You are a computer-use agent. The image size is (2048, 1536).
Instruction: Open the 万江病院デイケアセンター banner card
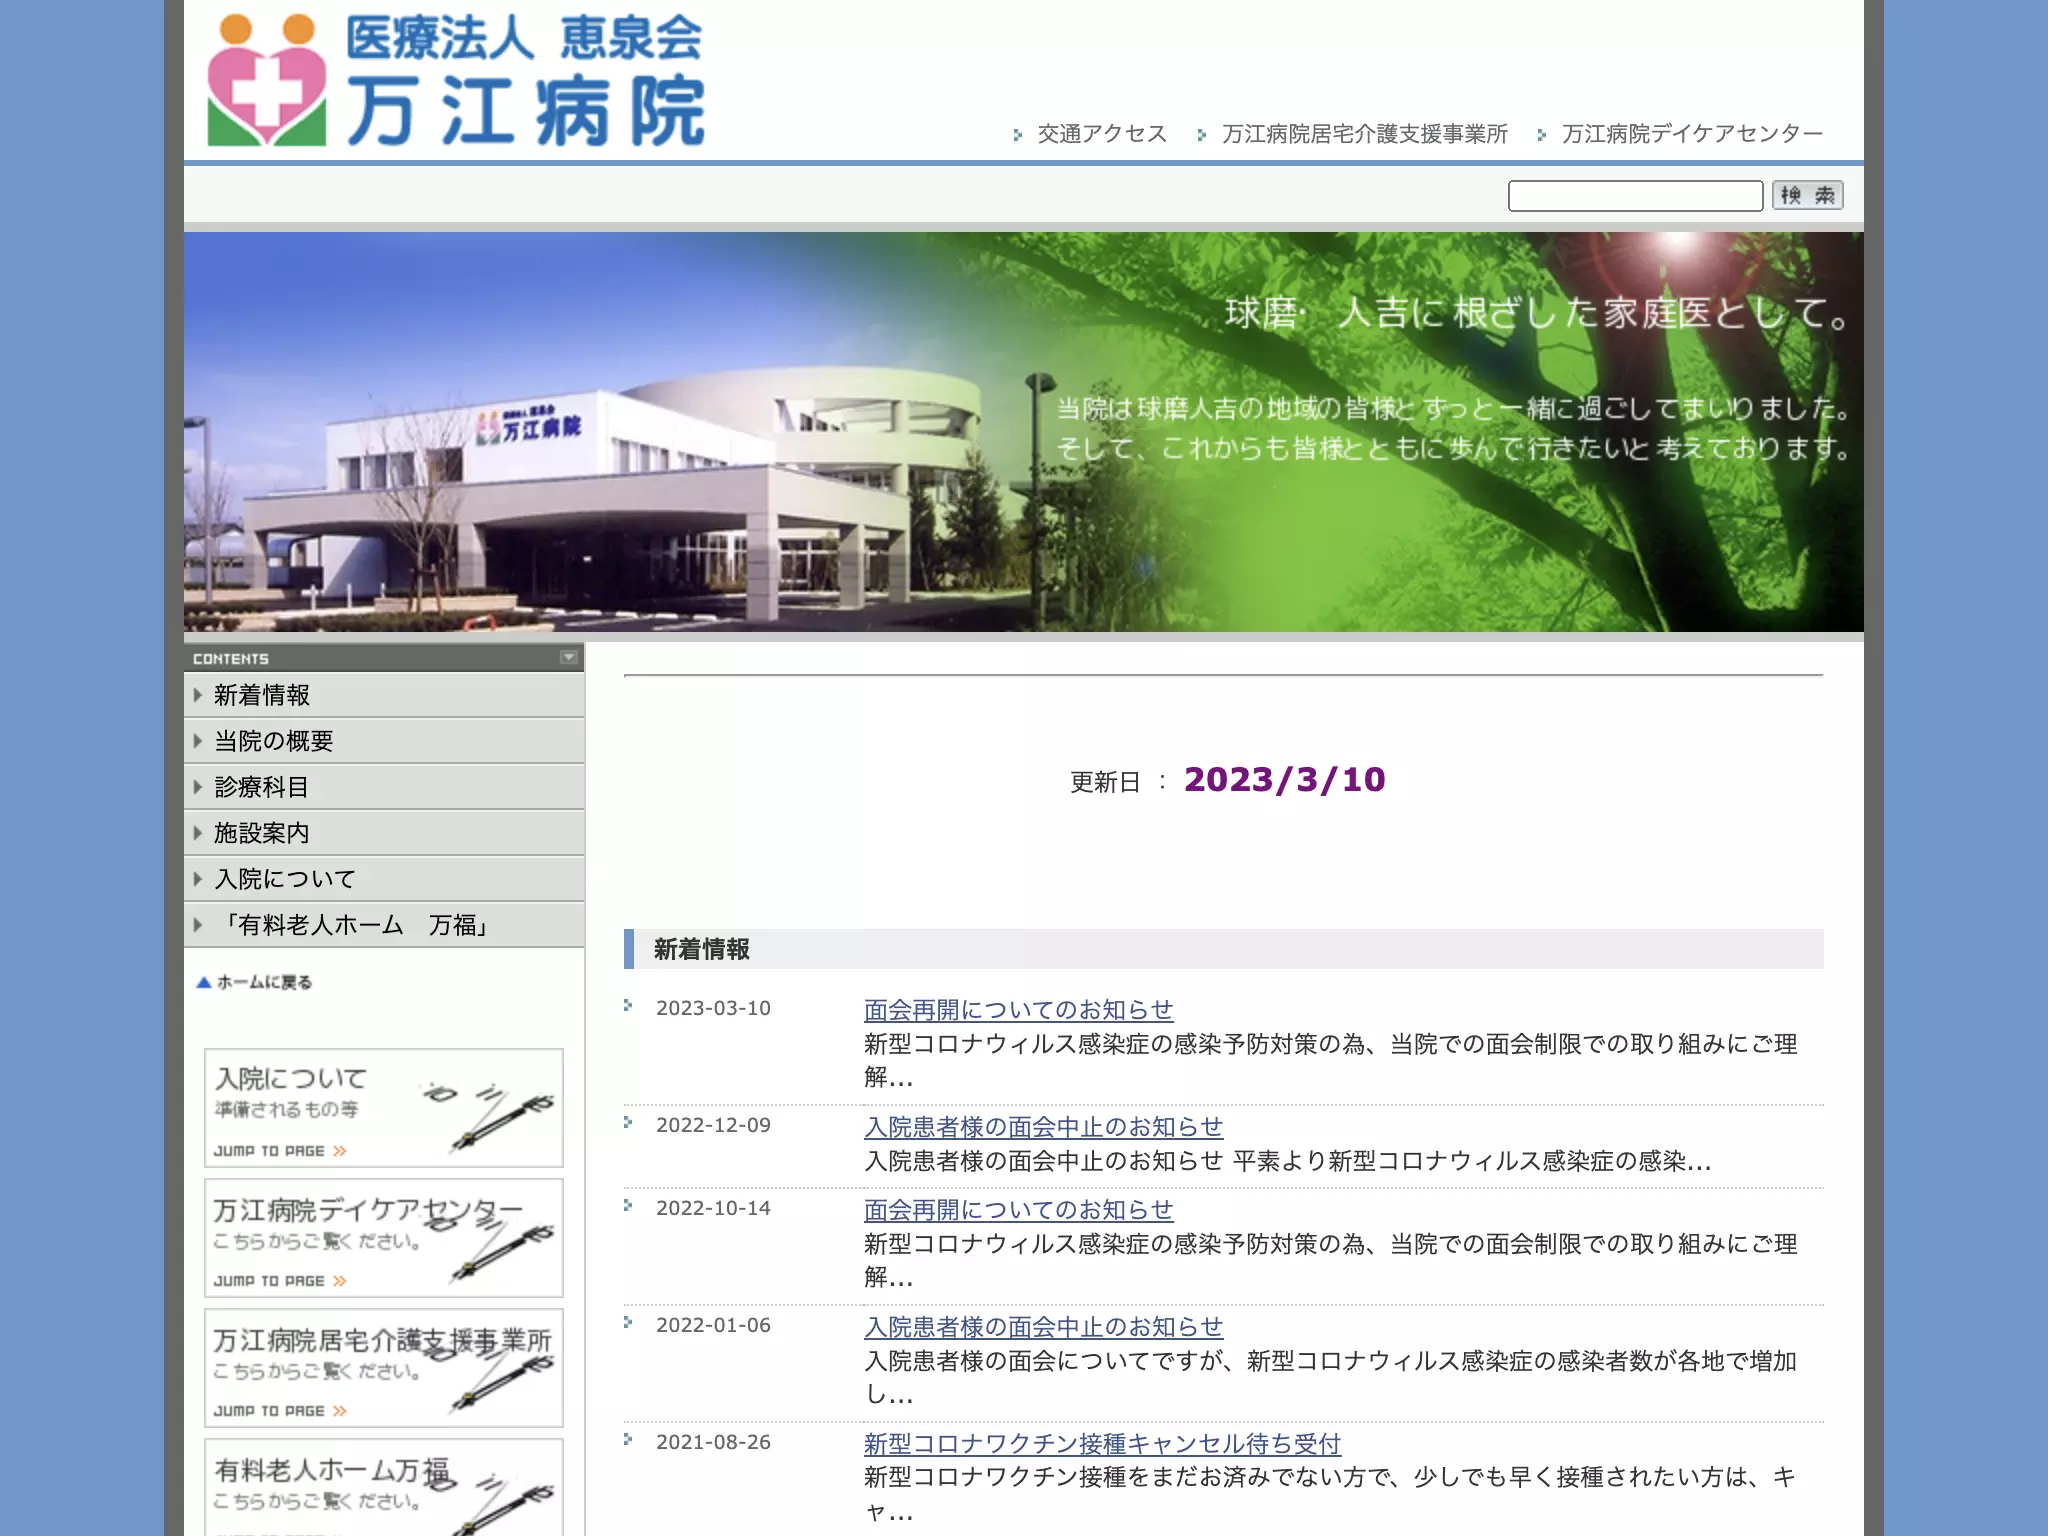pos(384,1238)
